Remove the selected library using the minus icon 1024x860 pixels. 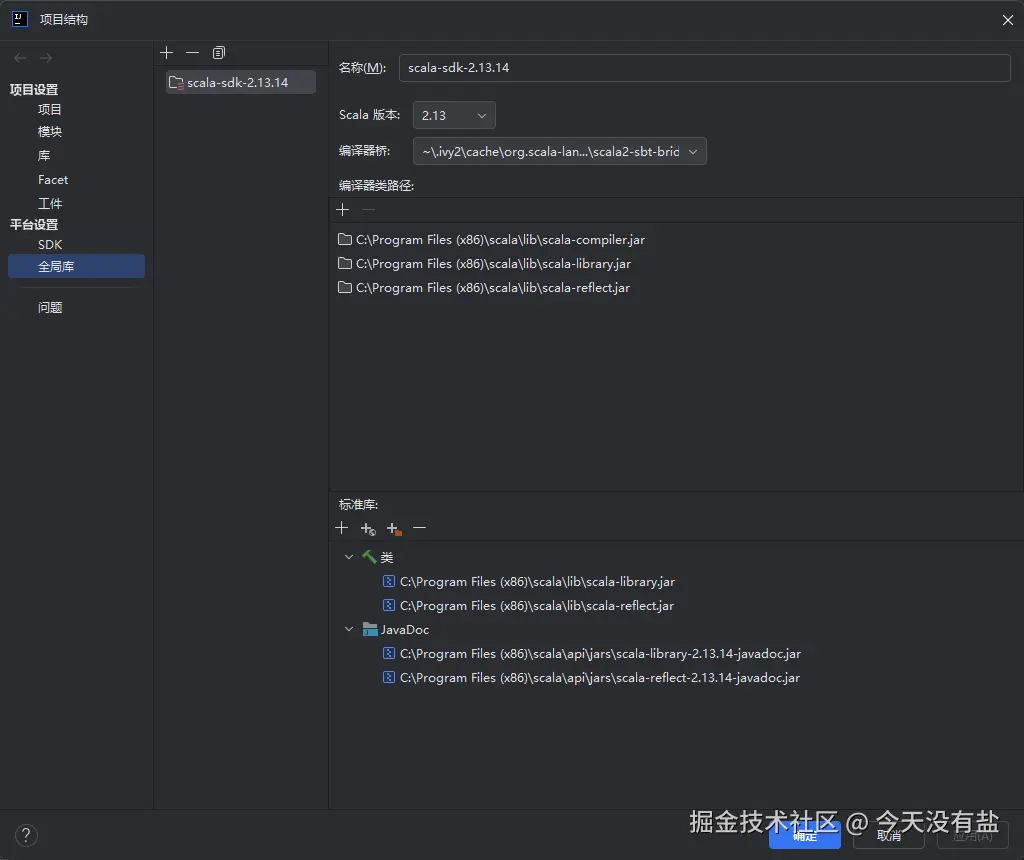[x=192, y=52]
